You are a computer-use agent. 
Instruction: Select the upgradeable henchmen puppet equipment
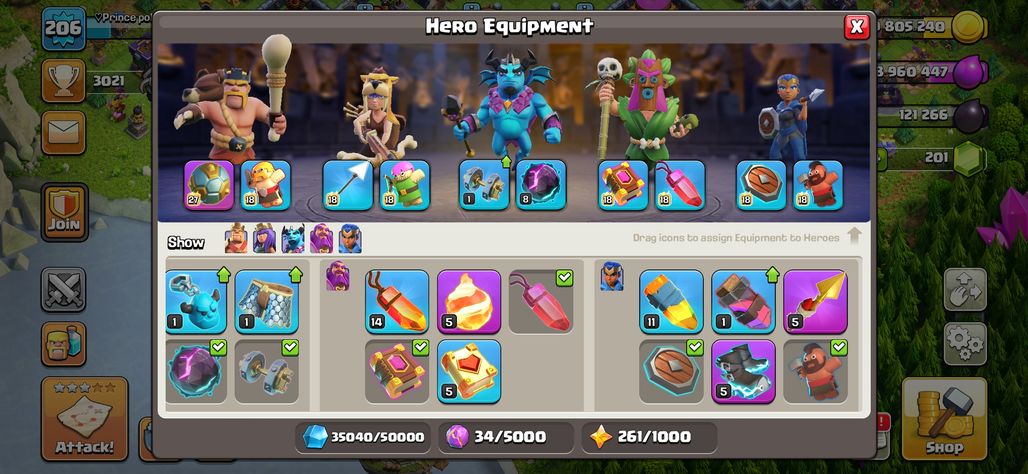point(196,302)
